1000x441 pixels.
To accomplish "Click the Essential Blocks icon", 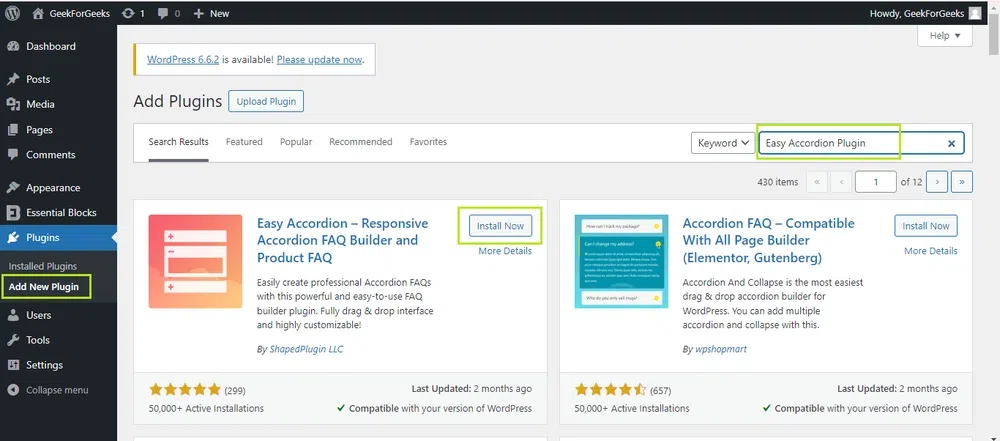I will point(13,213).
